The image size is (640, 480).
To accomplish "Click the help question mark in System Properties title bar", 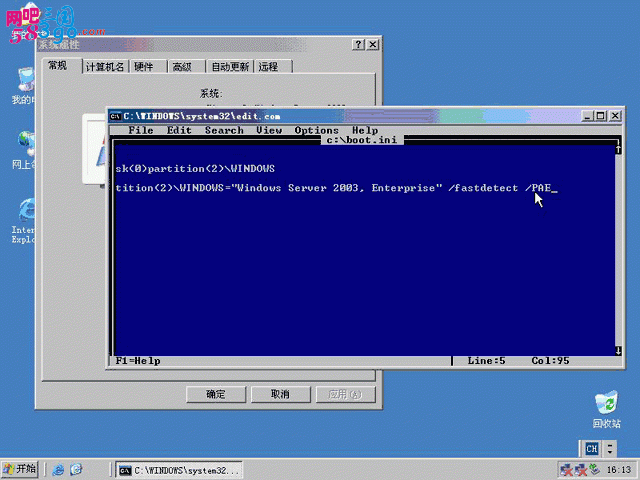I will 358,44.
